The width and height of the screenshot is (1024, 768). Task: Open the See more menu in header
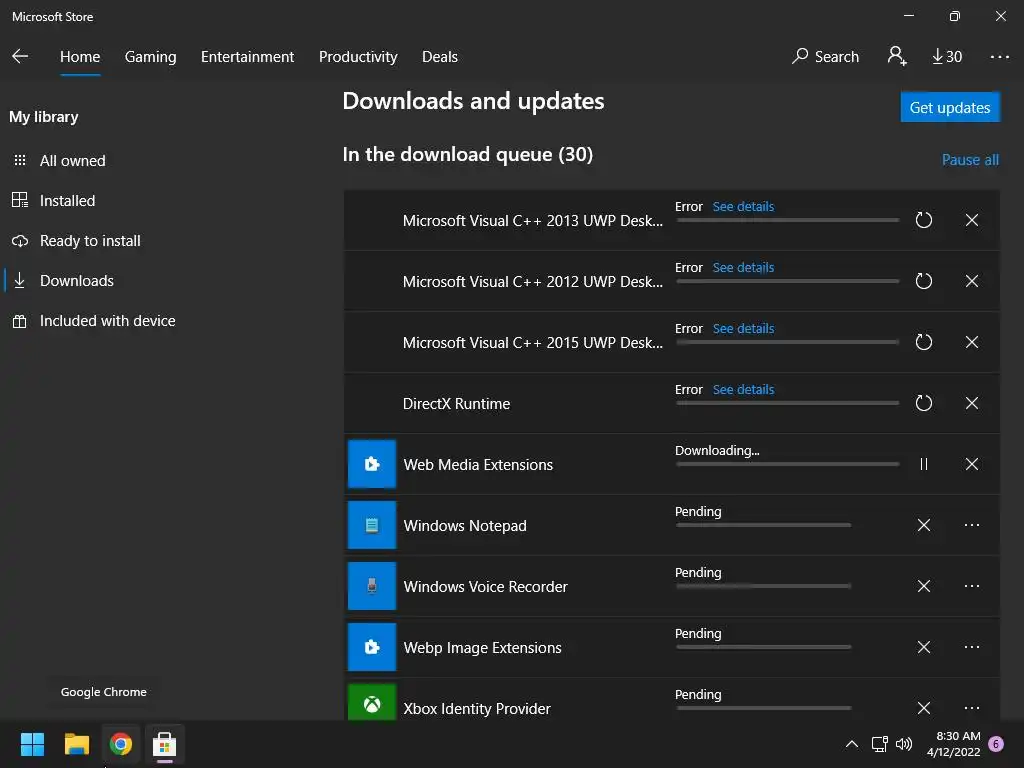(x=999, y=57)
